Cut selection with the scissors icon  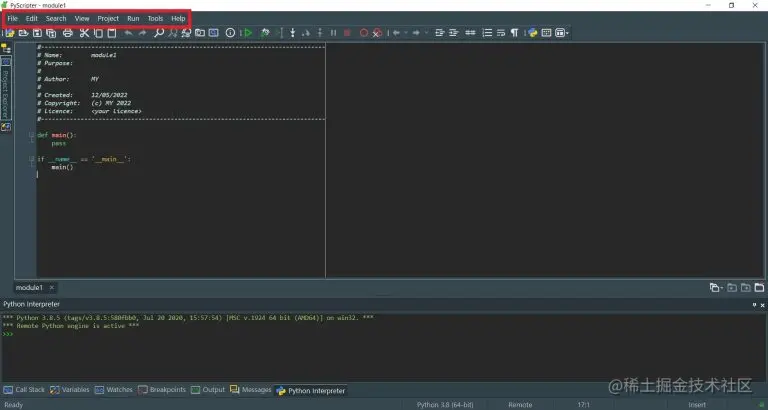84,33
